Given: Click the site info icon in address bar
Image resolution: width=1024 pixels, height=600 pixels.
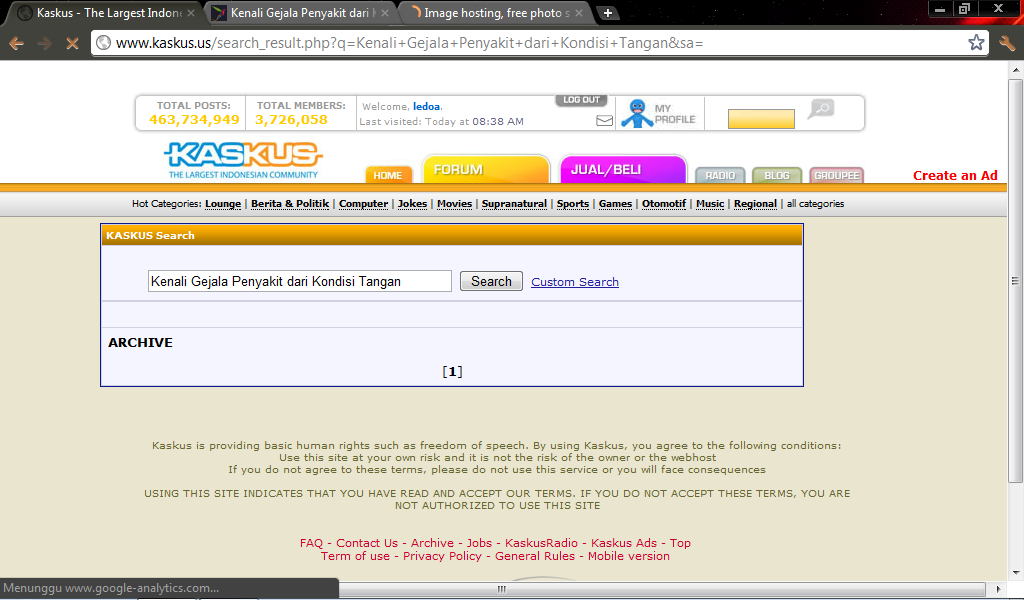Looking at the screenshot, I should 103,43.
